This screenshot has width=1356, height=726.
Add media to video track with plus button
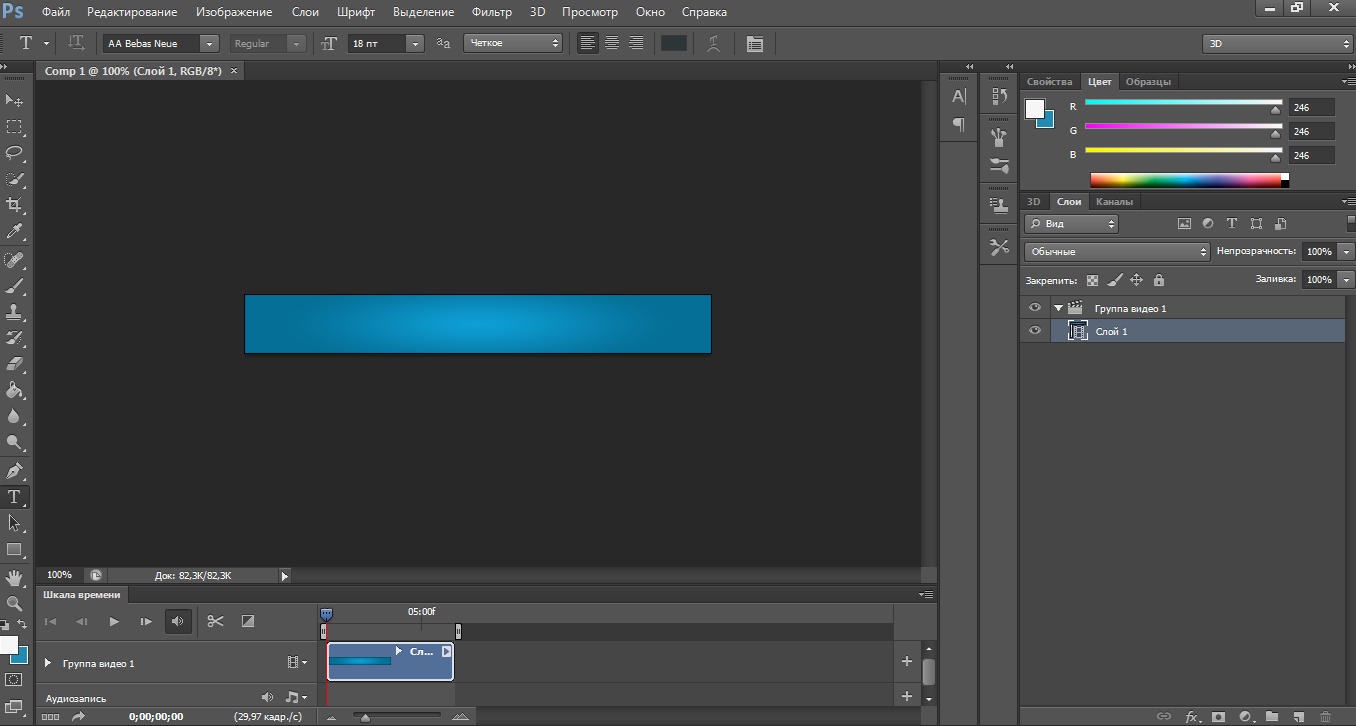click(907, 661)
